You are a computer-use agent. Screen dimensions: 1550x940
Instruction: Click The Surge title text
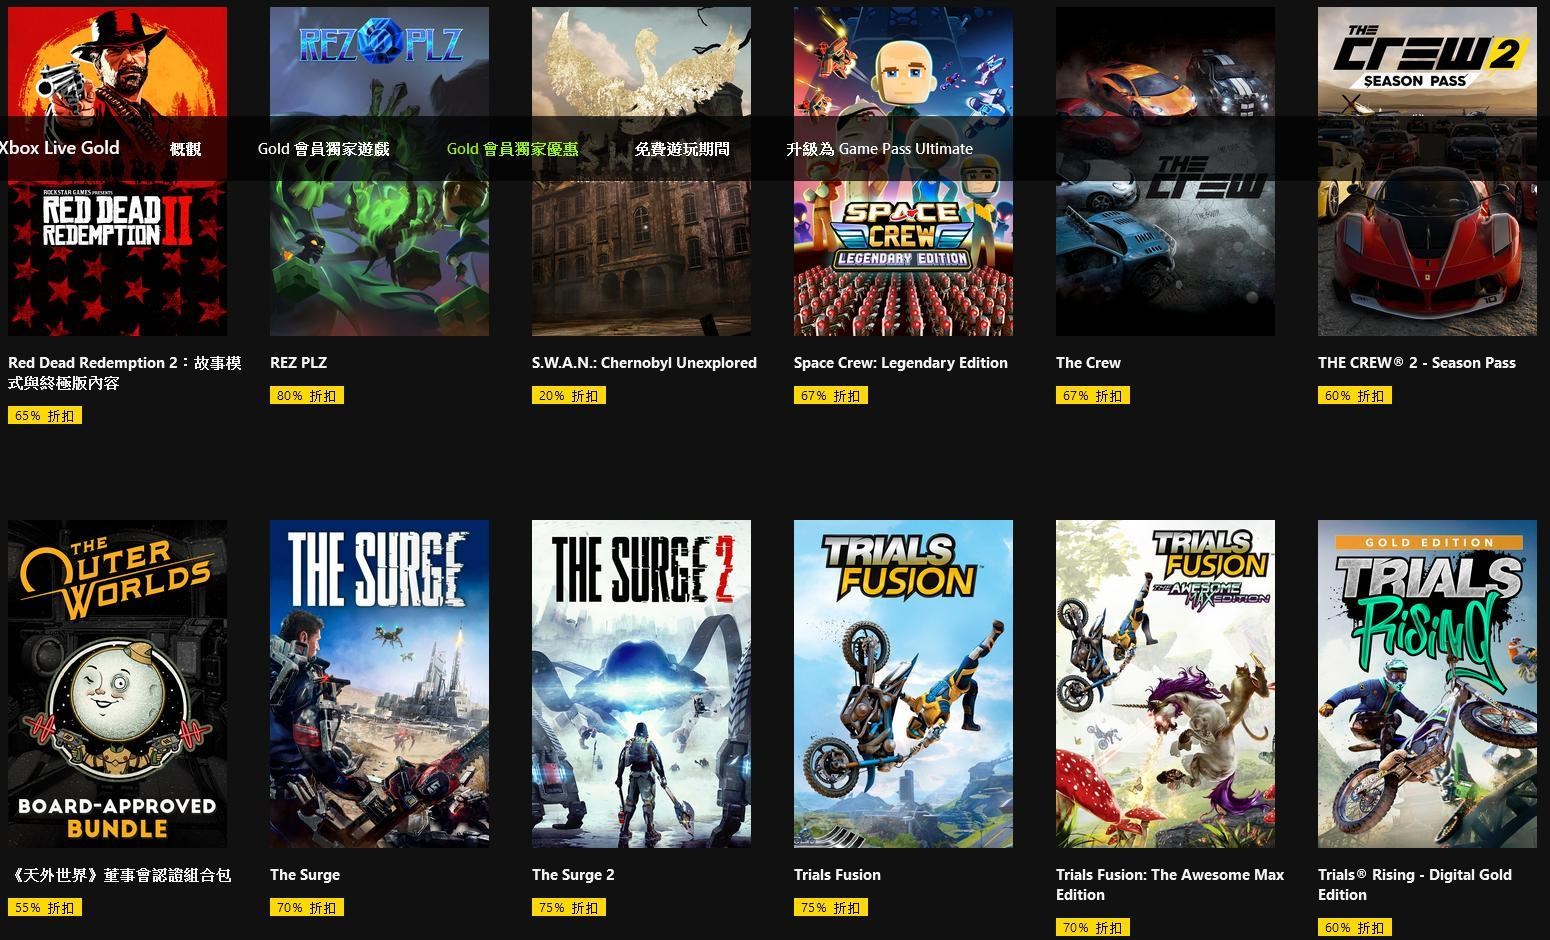coord(305,875)
